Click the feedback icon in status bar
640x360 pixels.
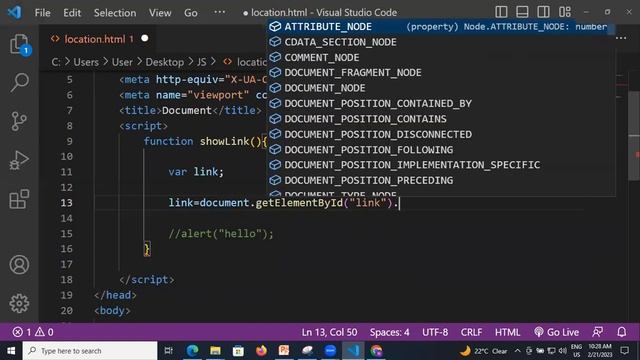[x=598, y=332]
